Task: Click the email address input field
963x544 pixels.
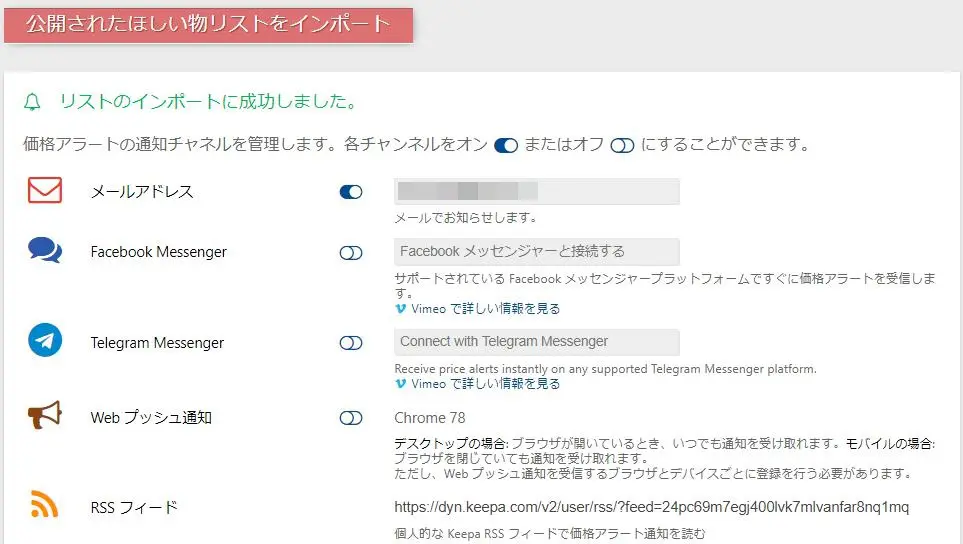Action: point(537,192)
